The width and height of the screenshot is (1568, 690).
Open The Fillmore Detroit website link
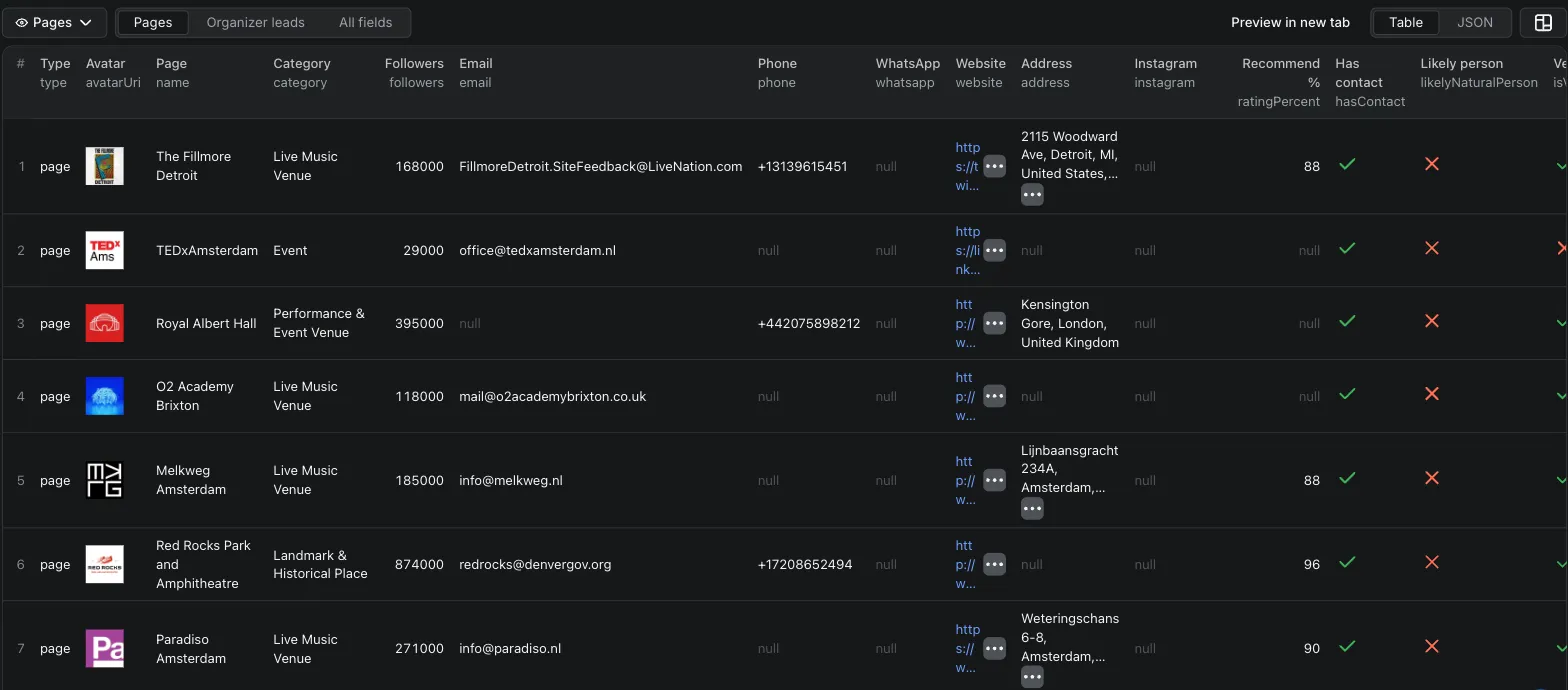967,166
